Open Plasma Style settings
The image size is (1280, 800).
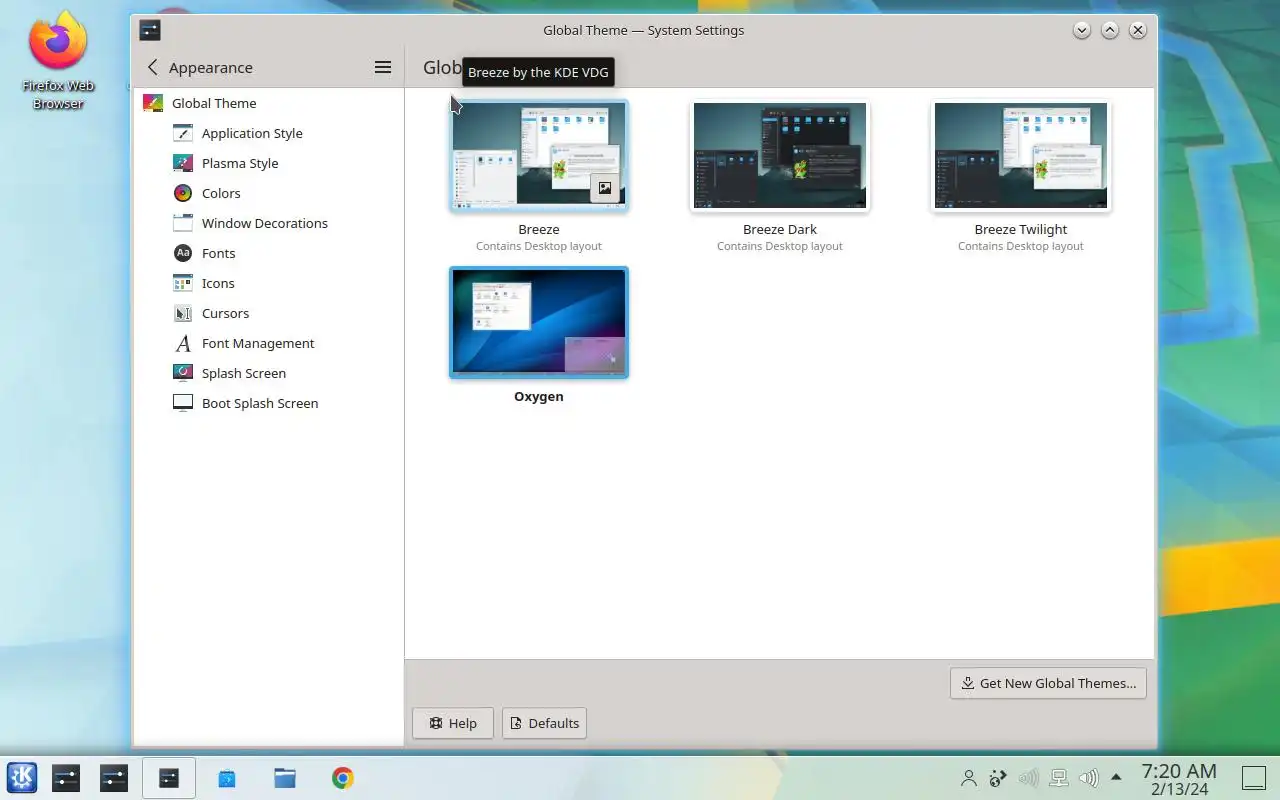(268, 163)
